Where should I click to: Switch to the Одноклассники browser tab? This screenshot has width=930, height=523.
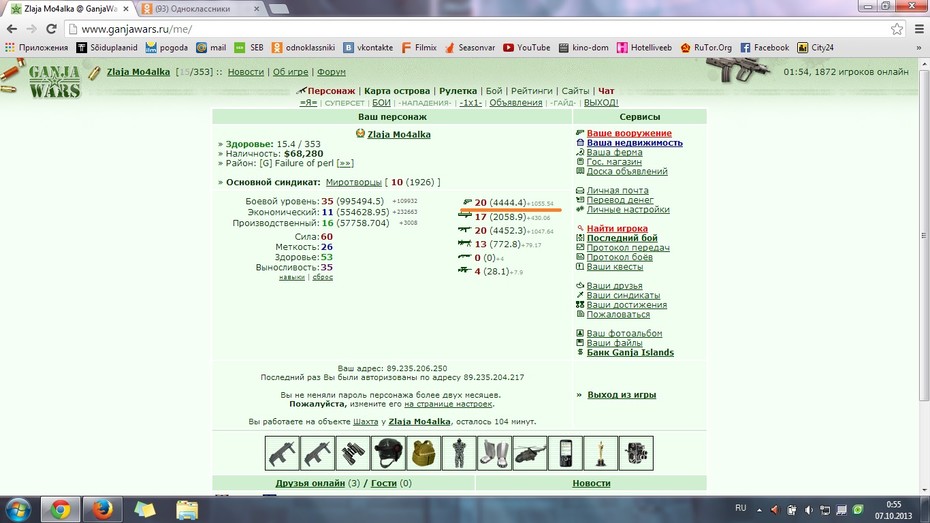click(x=202, y=9)
